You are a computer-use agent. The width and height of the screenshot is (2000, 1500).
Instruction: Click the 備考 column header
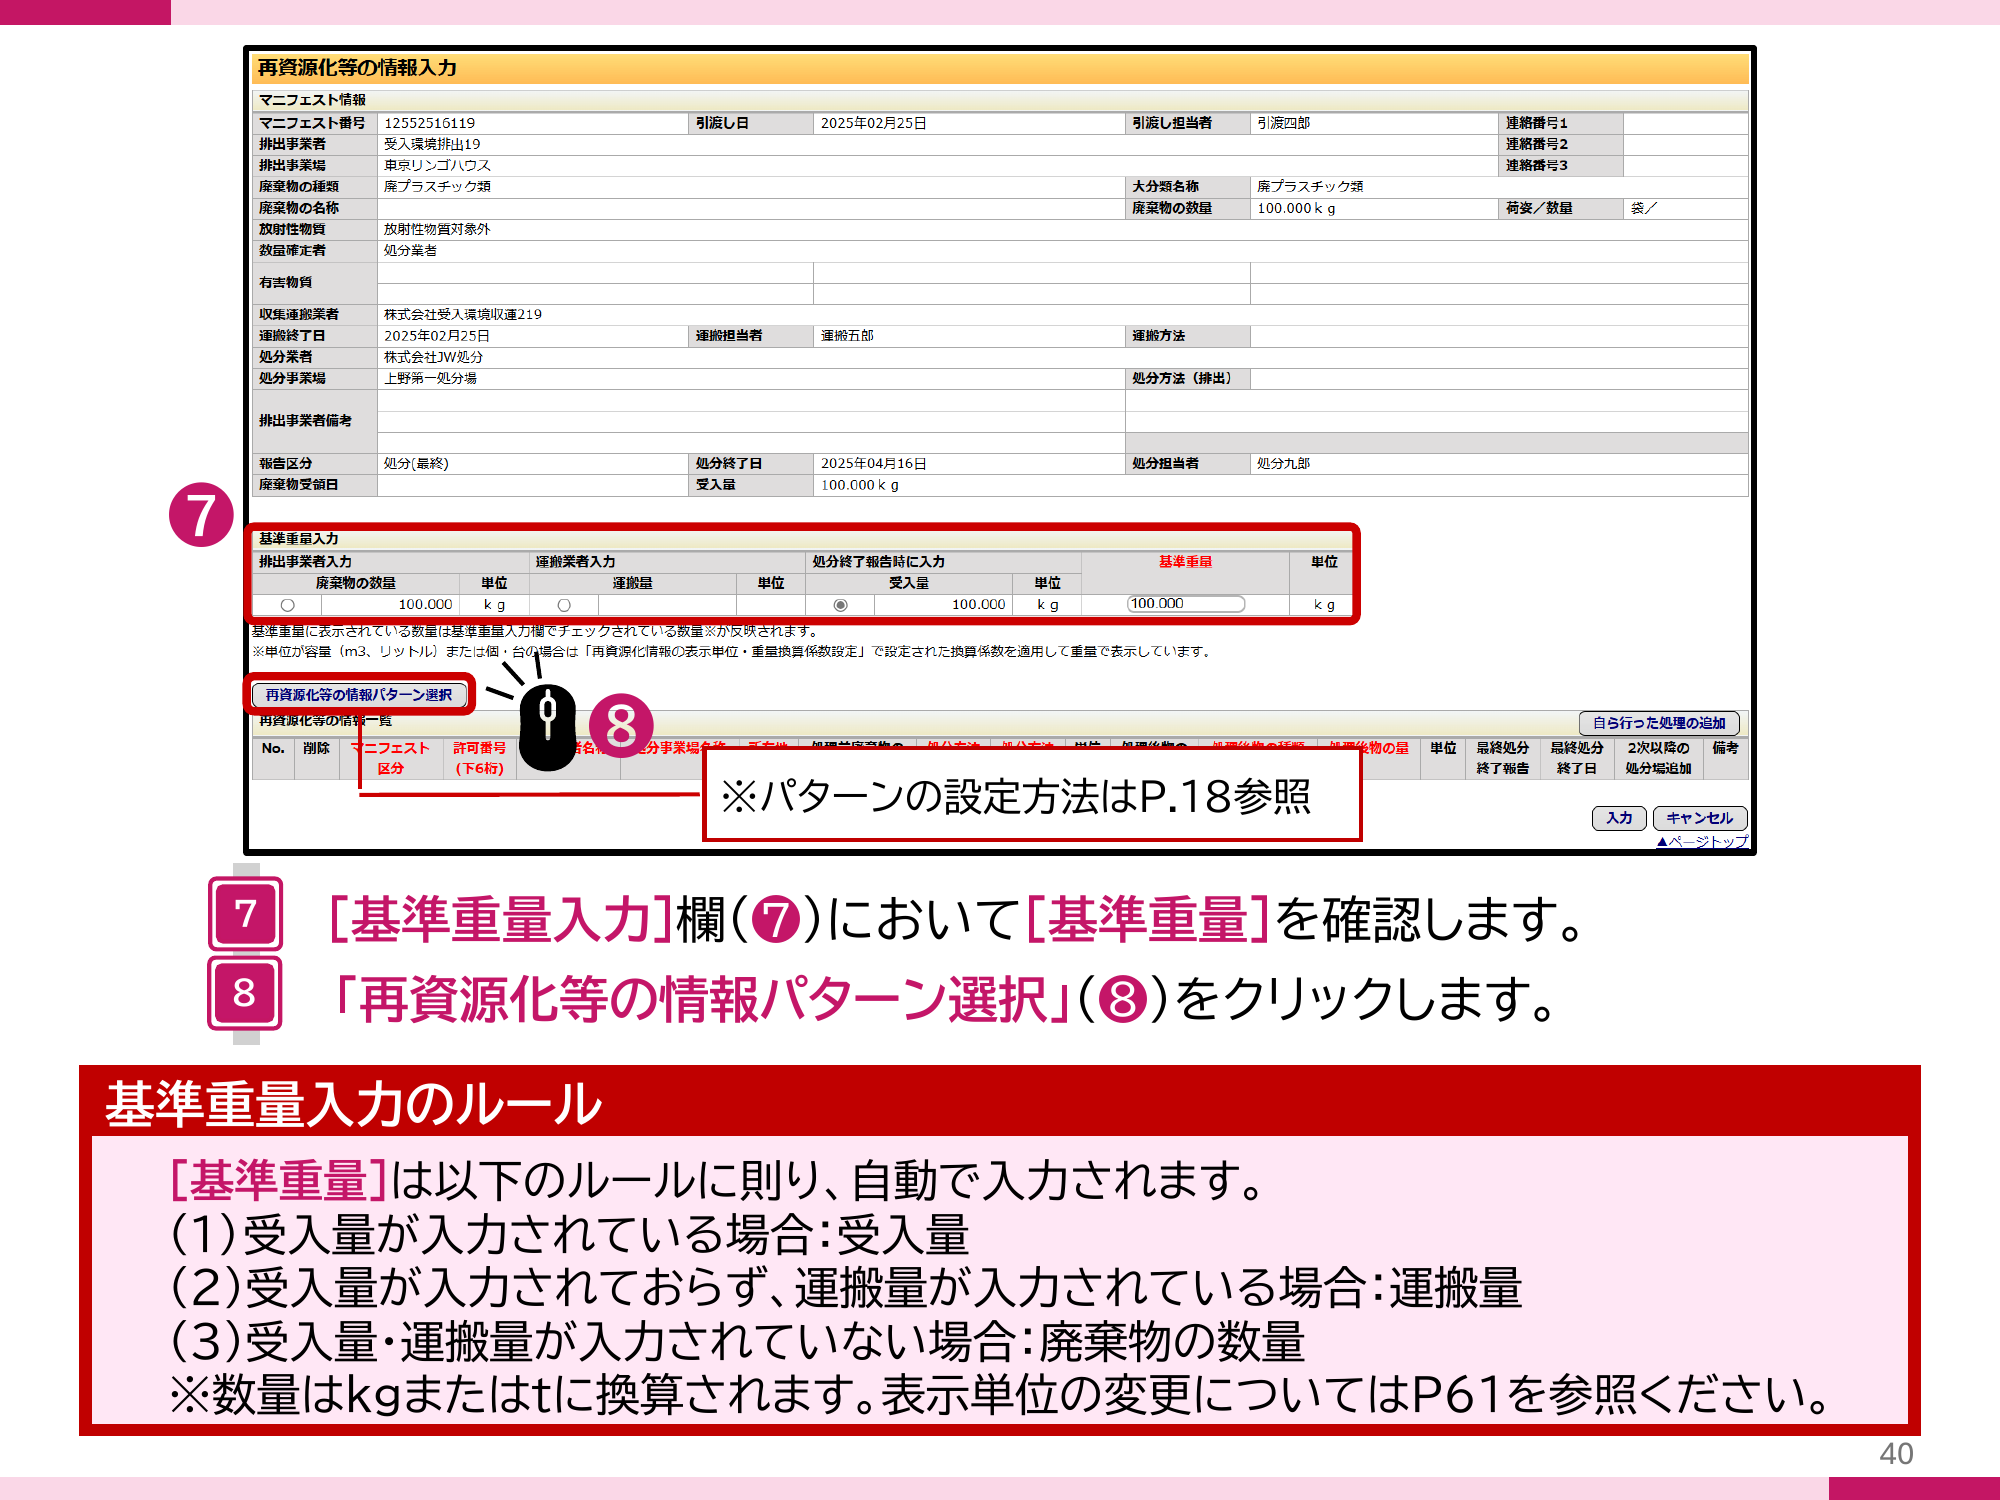(1725, 748)
